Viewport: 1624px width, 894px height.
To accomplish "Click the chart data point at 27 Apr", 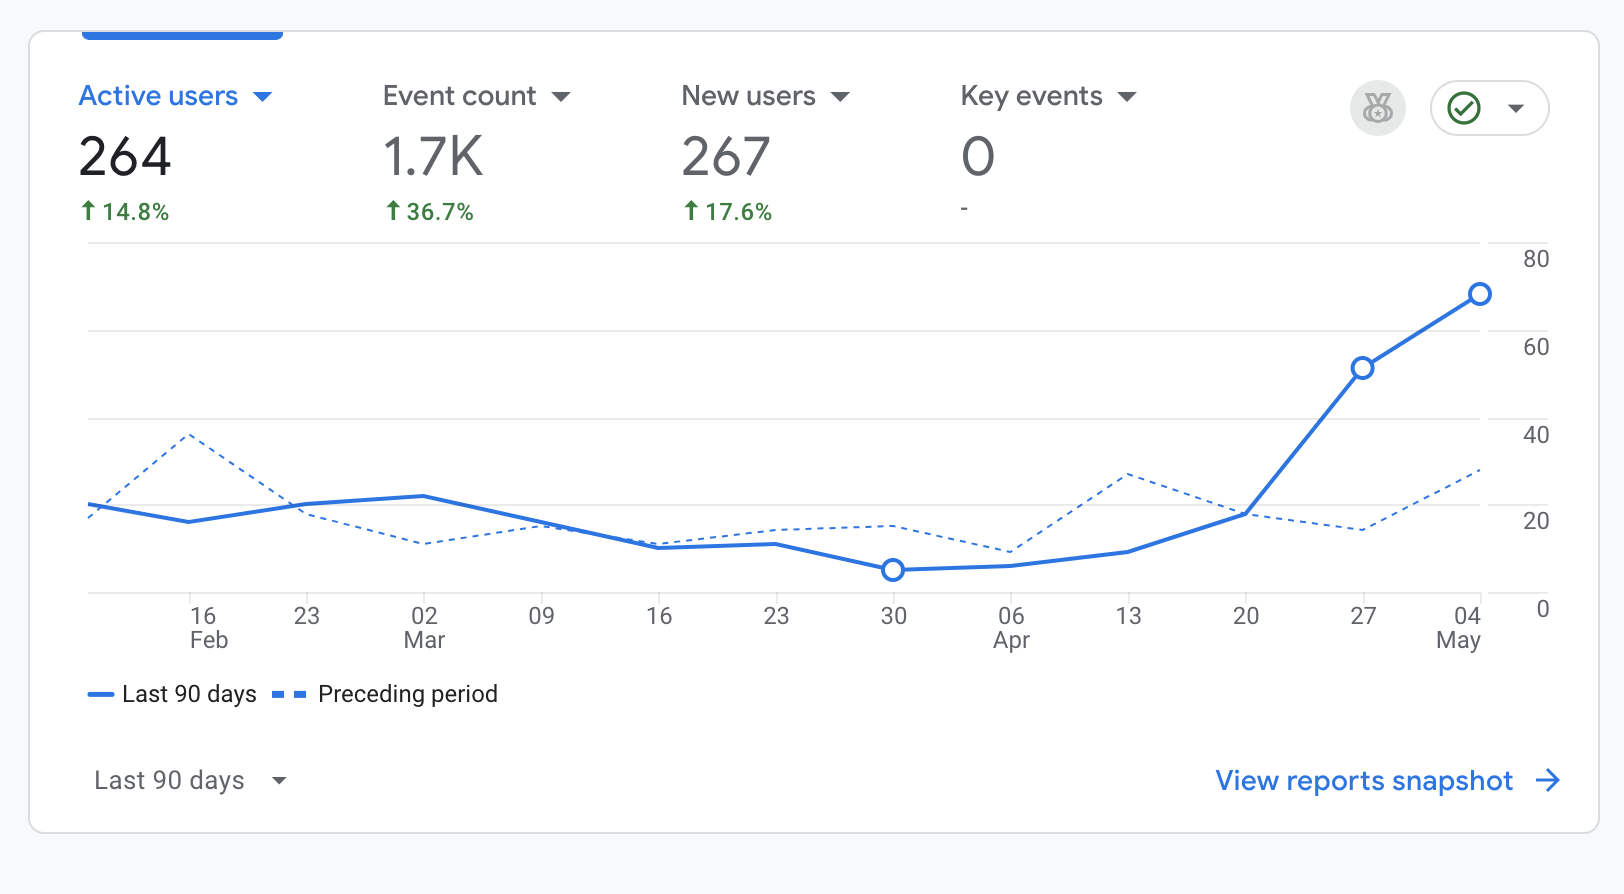I will 1362,368.
